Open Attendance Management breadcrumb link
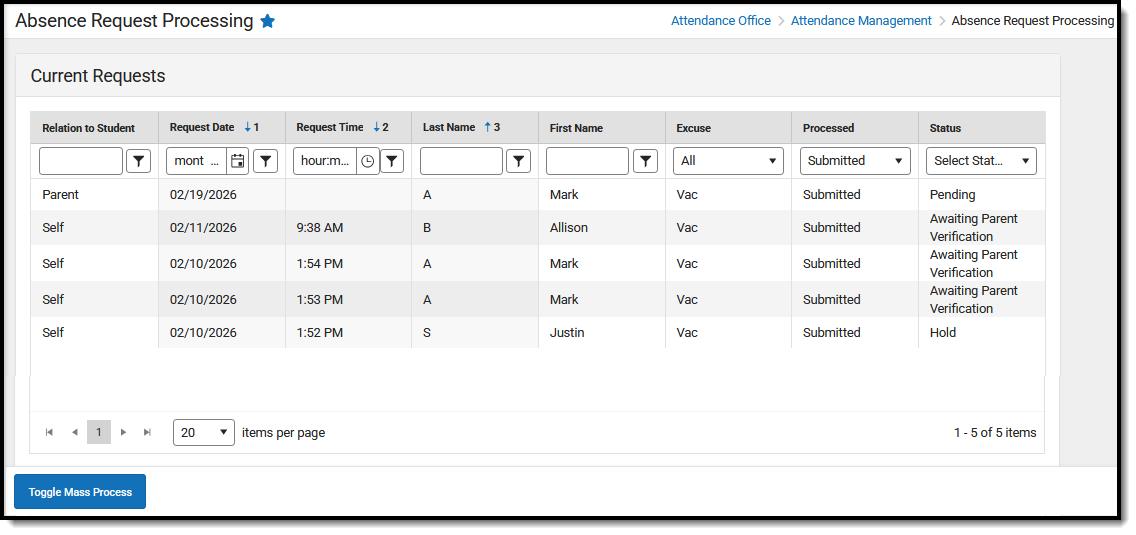Image resolution: width=1136 pixels, height=535 pixels. tap(861, 21)
